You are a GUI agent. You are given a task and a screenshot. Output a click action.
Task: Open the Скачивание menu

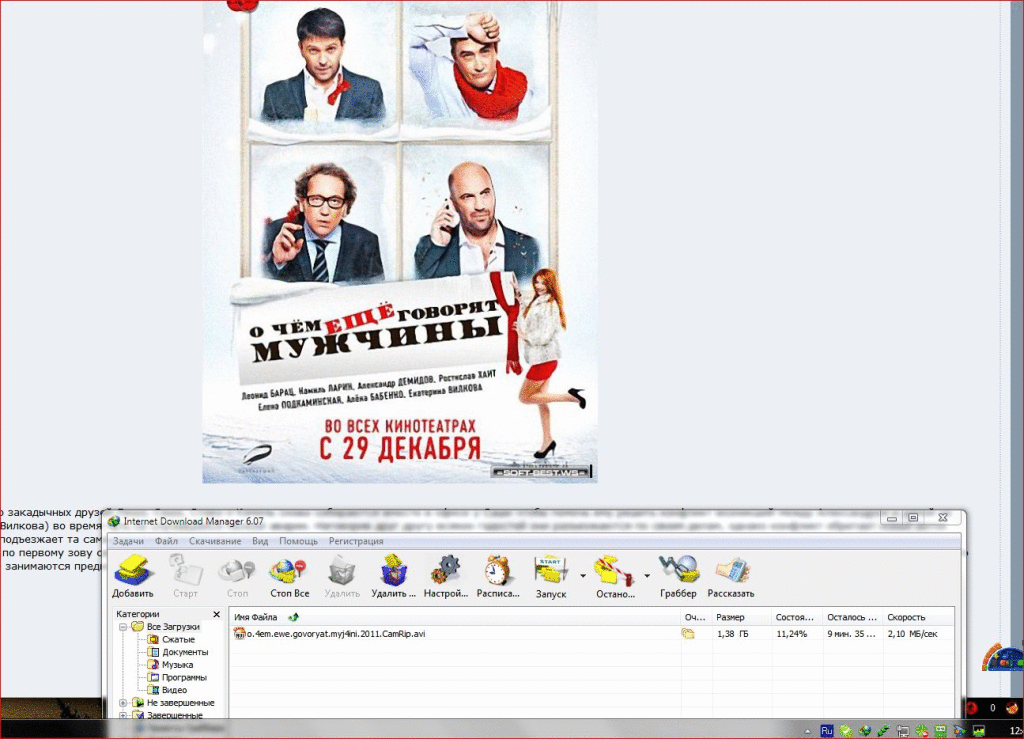click(x=215, y=541)
